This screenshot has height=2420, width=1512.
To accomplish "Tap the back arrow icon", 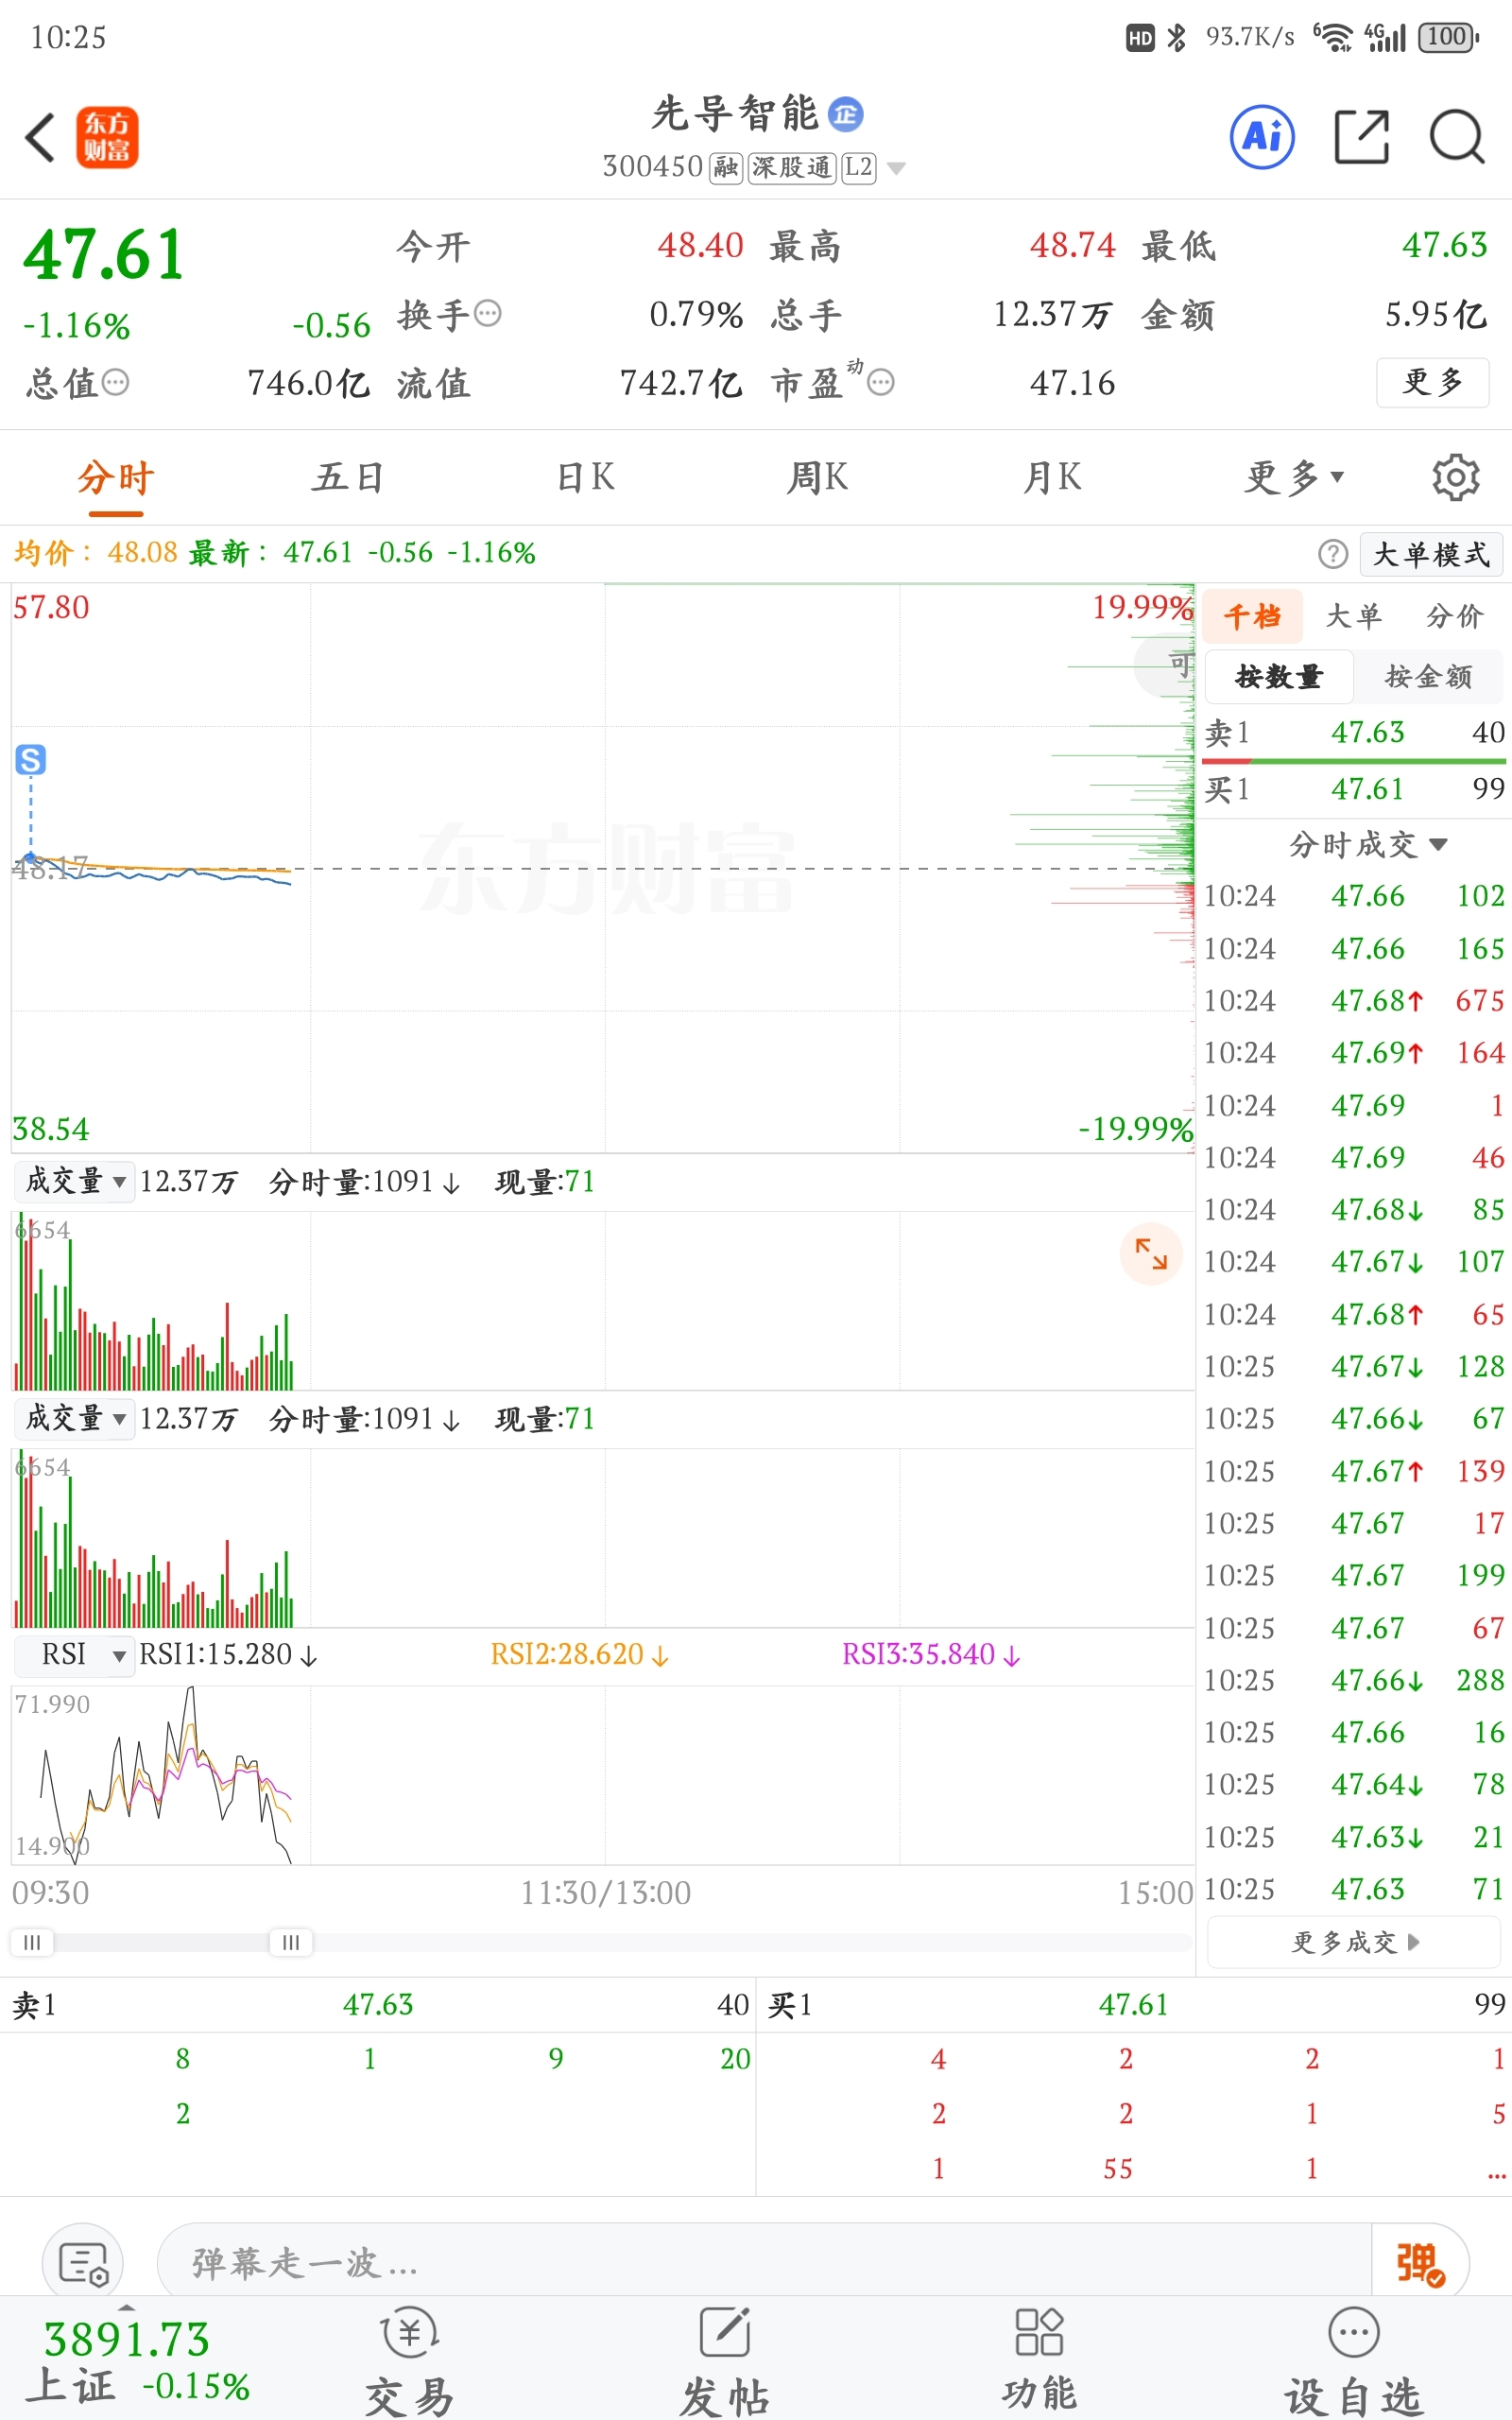I will (x=40, y=137).
